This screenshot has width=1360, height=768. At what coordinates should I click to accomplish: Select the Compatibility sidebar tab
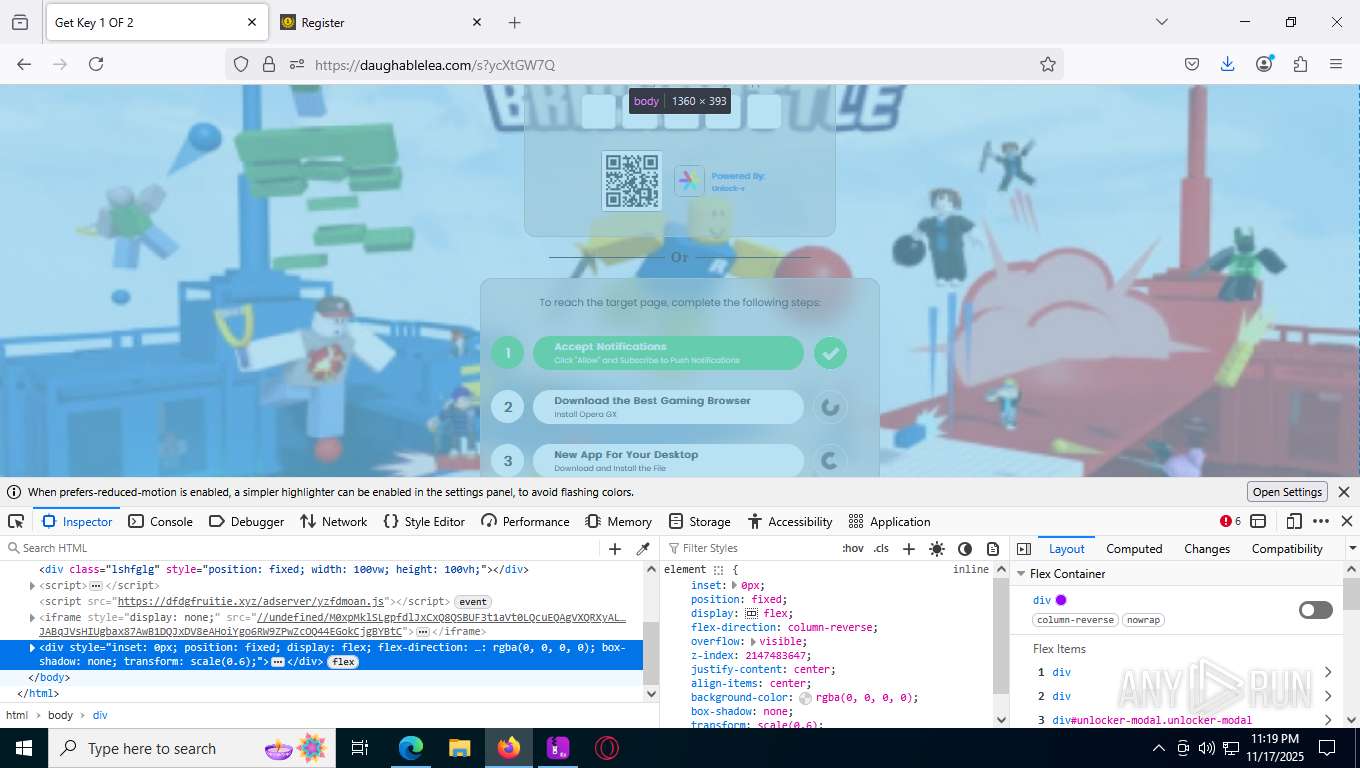(1287, 548)
